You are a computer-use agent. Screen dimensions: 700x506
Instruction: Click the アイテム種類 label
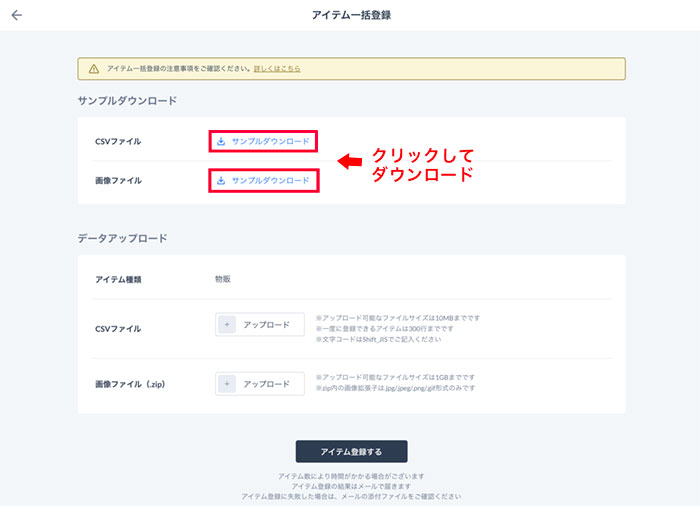click(x=118, y=280)
